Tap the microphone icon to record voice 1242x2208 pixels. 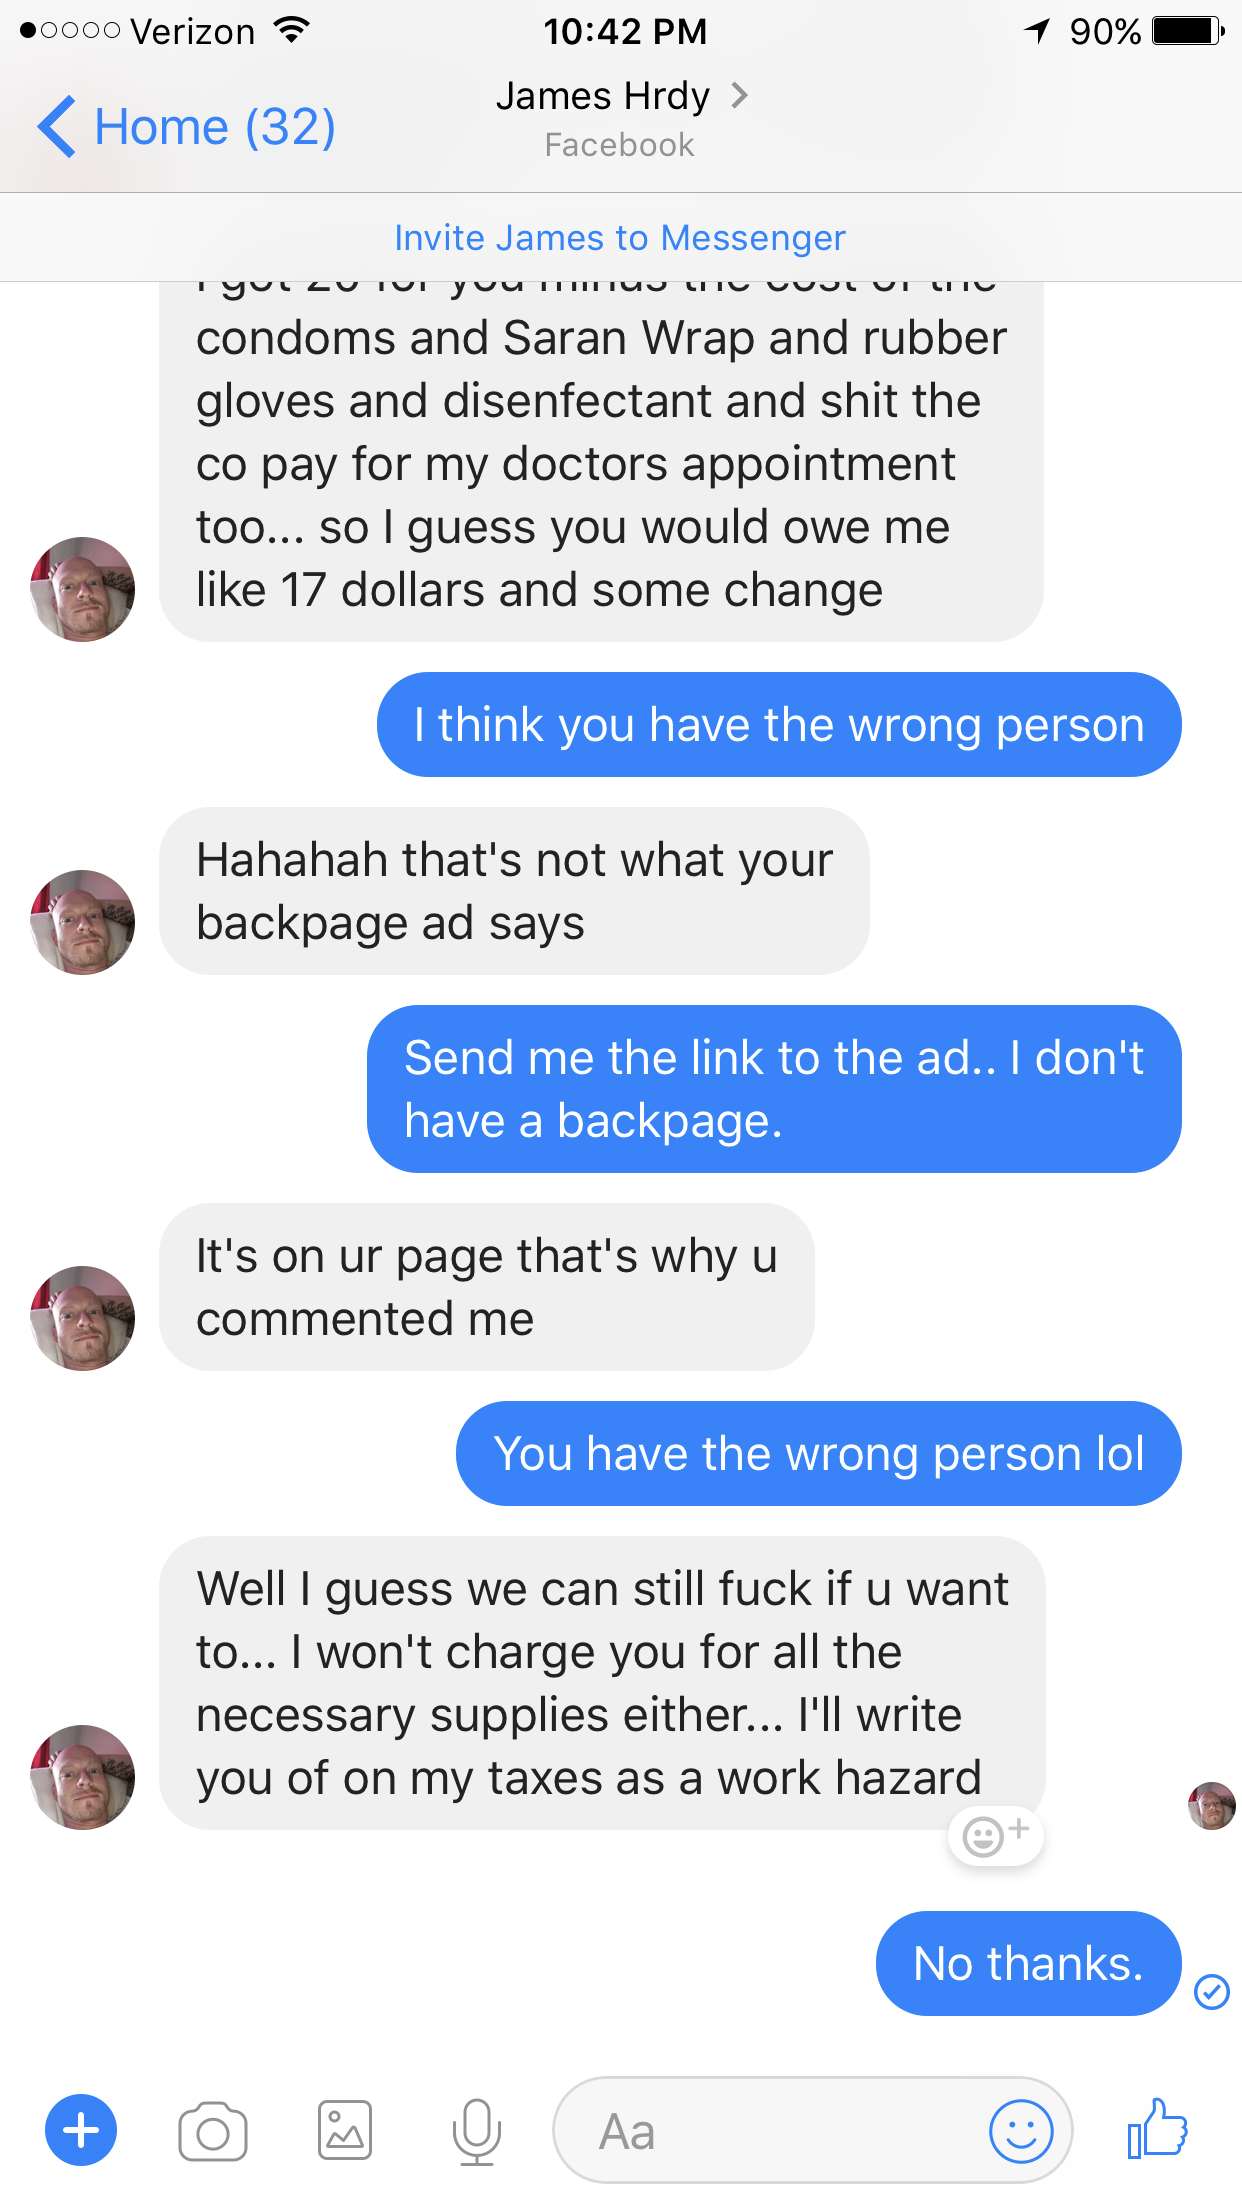click(477, 2132)
